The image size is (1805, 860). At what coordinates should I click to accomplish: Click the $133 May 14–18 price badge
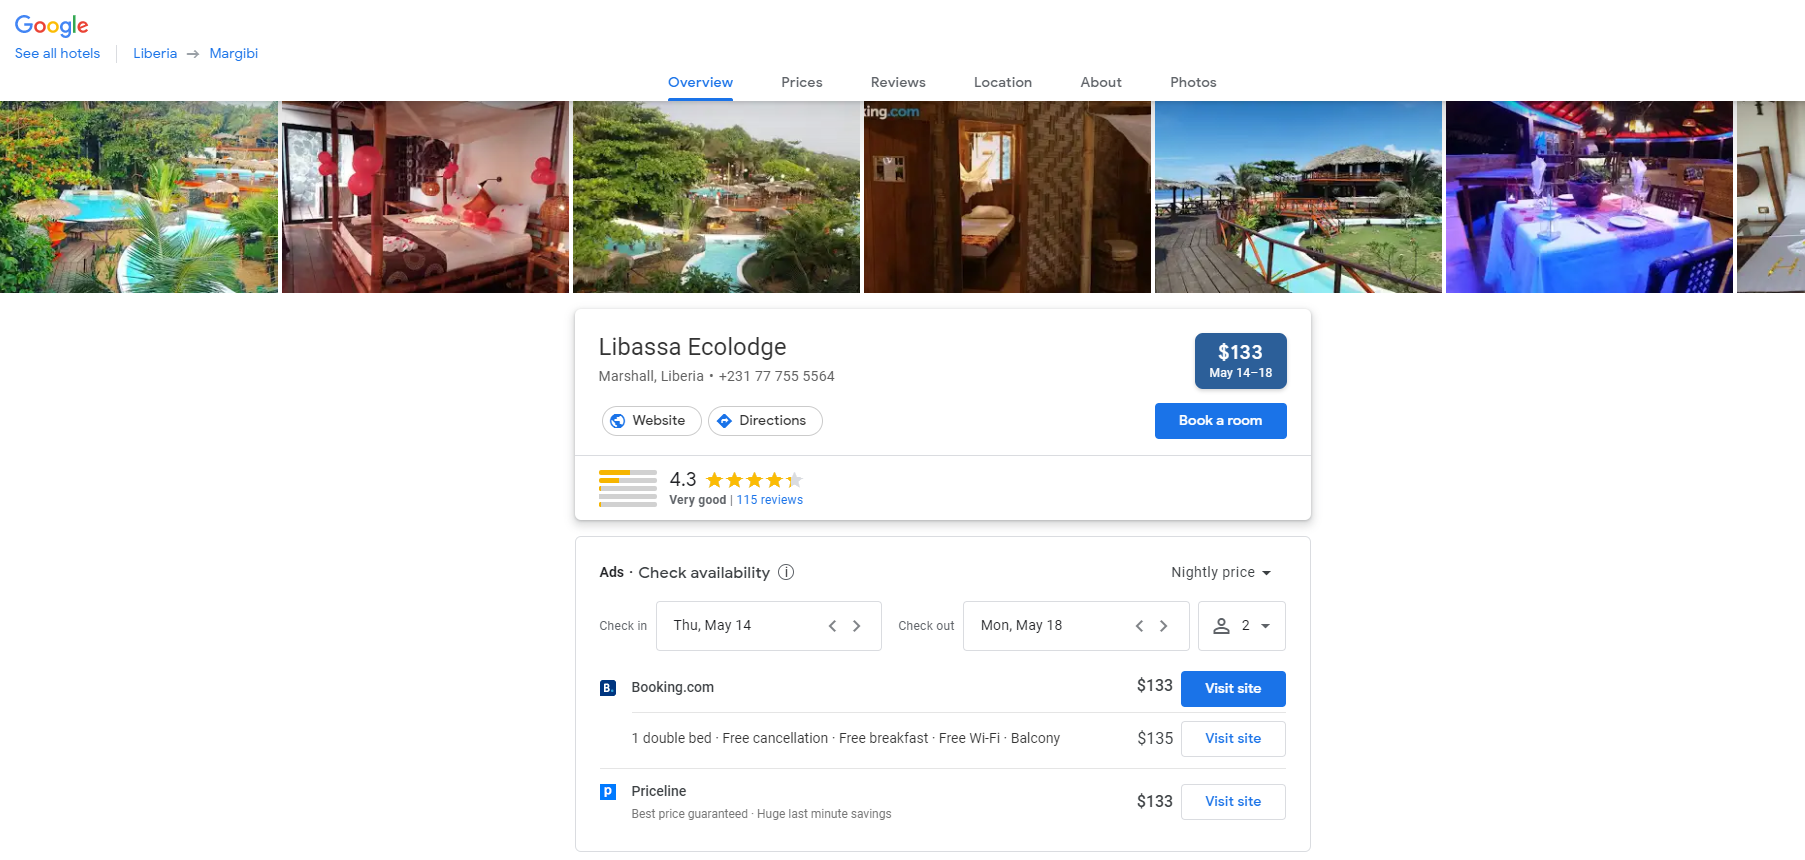point(1240,361)
